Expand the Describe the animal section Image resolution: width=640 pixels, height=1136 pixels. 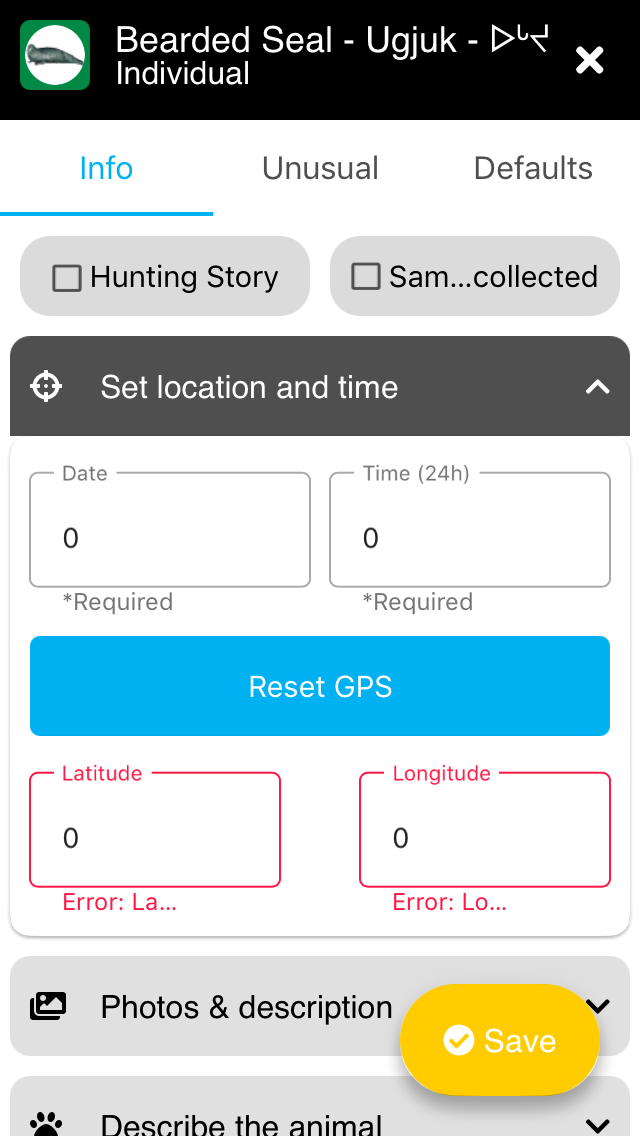[x=598, y=1124]
